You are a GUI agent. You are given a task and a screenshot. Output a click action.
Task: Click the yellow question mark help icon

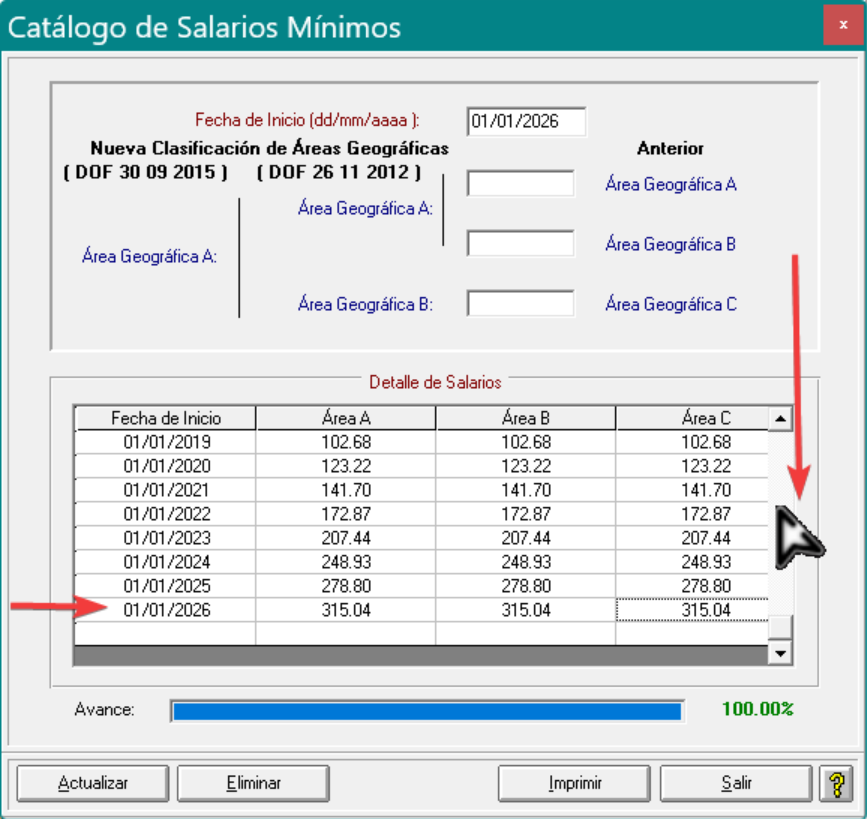click(x=835, y=783)
